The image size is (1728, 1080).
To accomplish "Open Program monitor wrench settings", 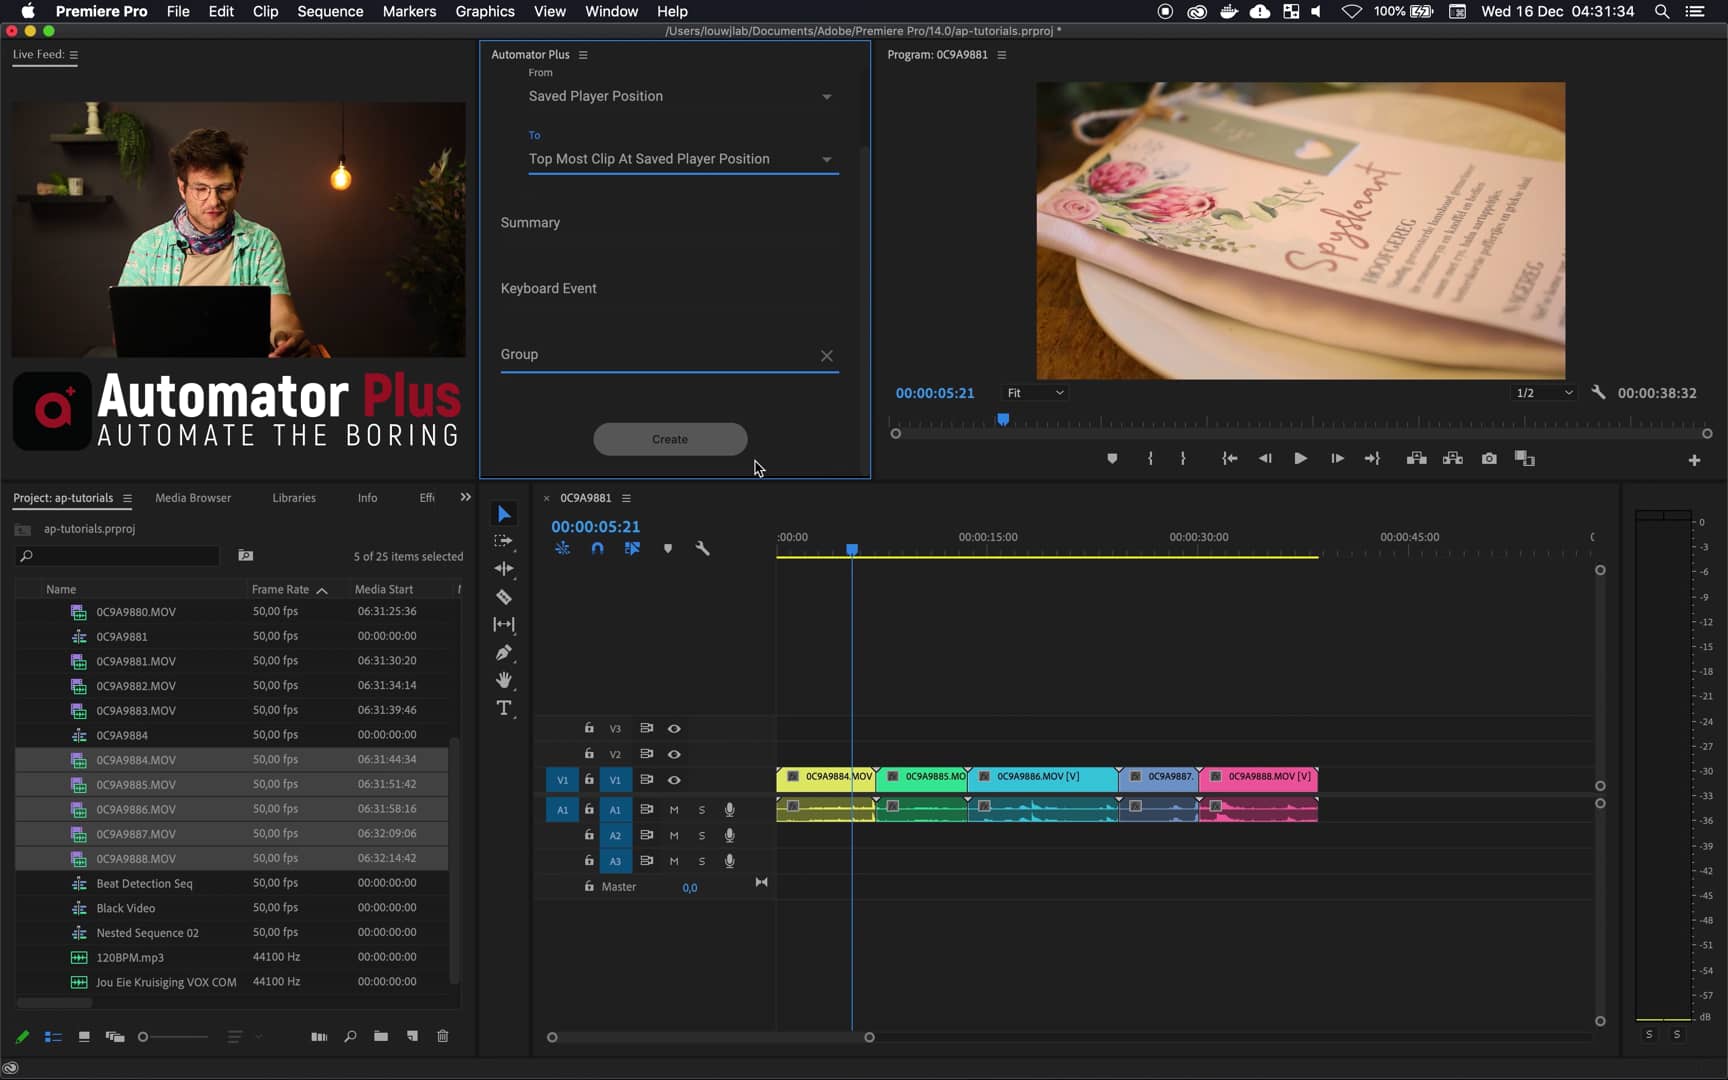I will (1598, 393).
